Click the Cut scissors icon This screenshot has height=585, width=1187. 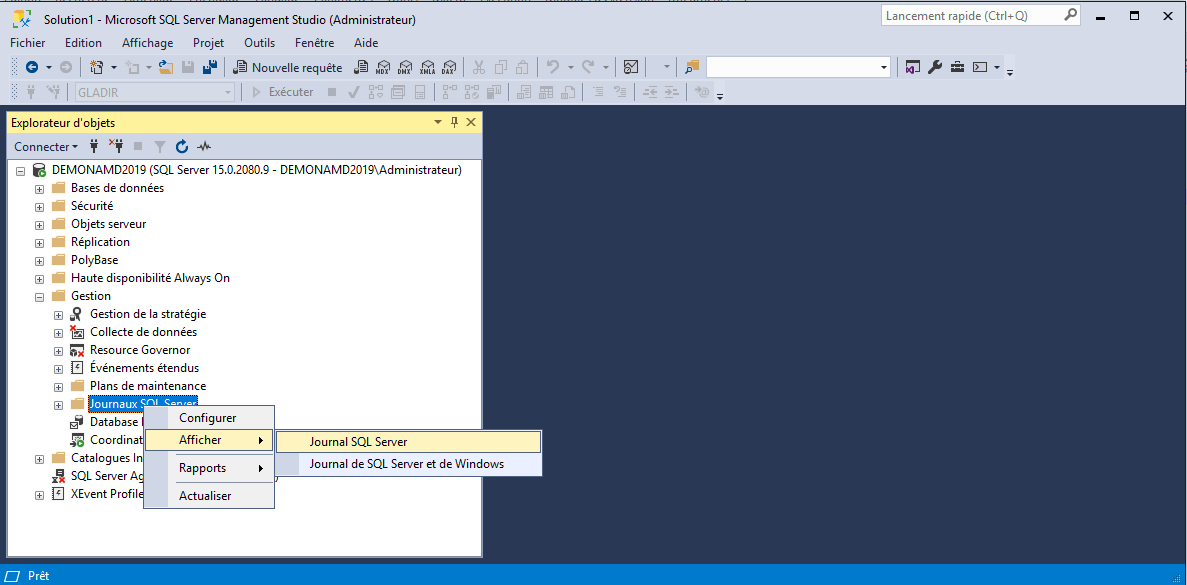(478, 67)
